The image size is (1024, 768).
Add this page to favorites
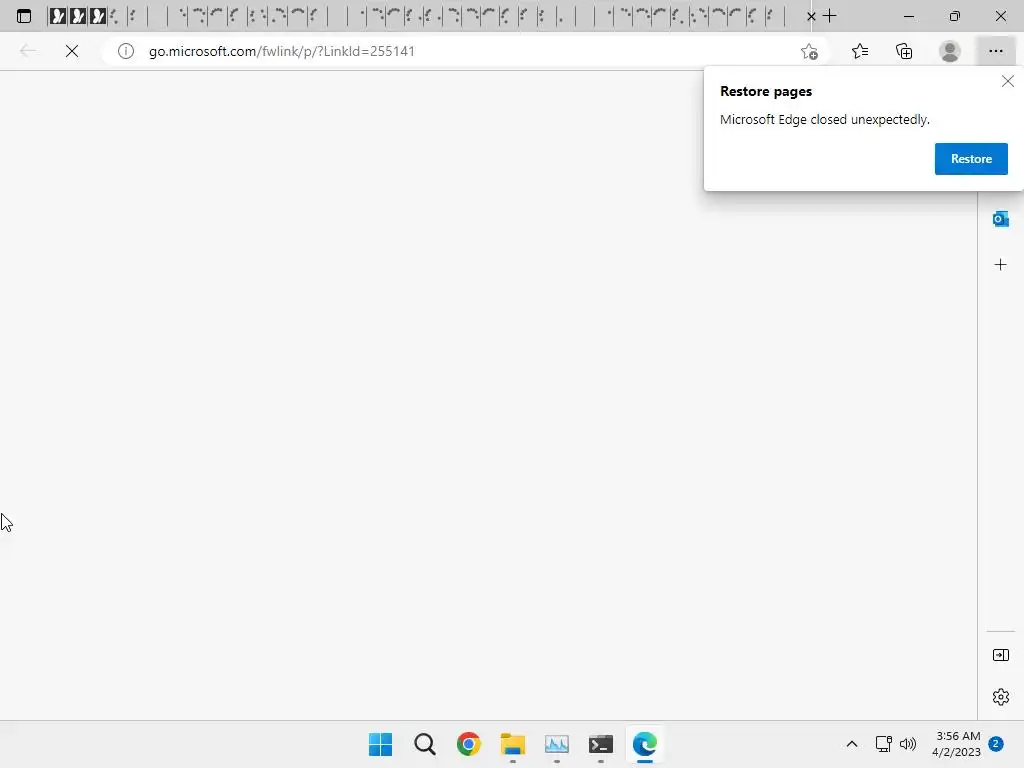[x=809, y=51]
